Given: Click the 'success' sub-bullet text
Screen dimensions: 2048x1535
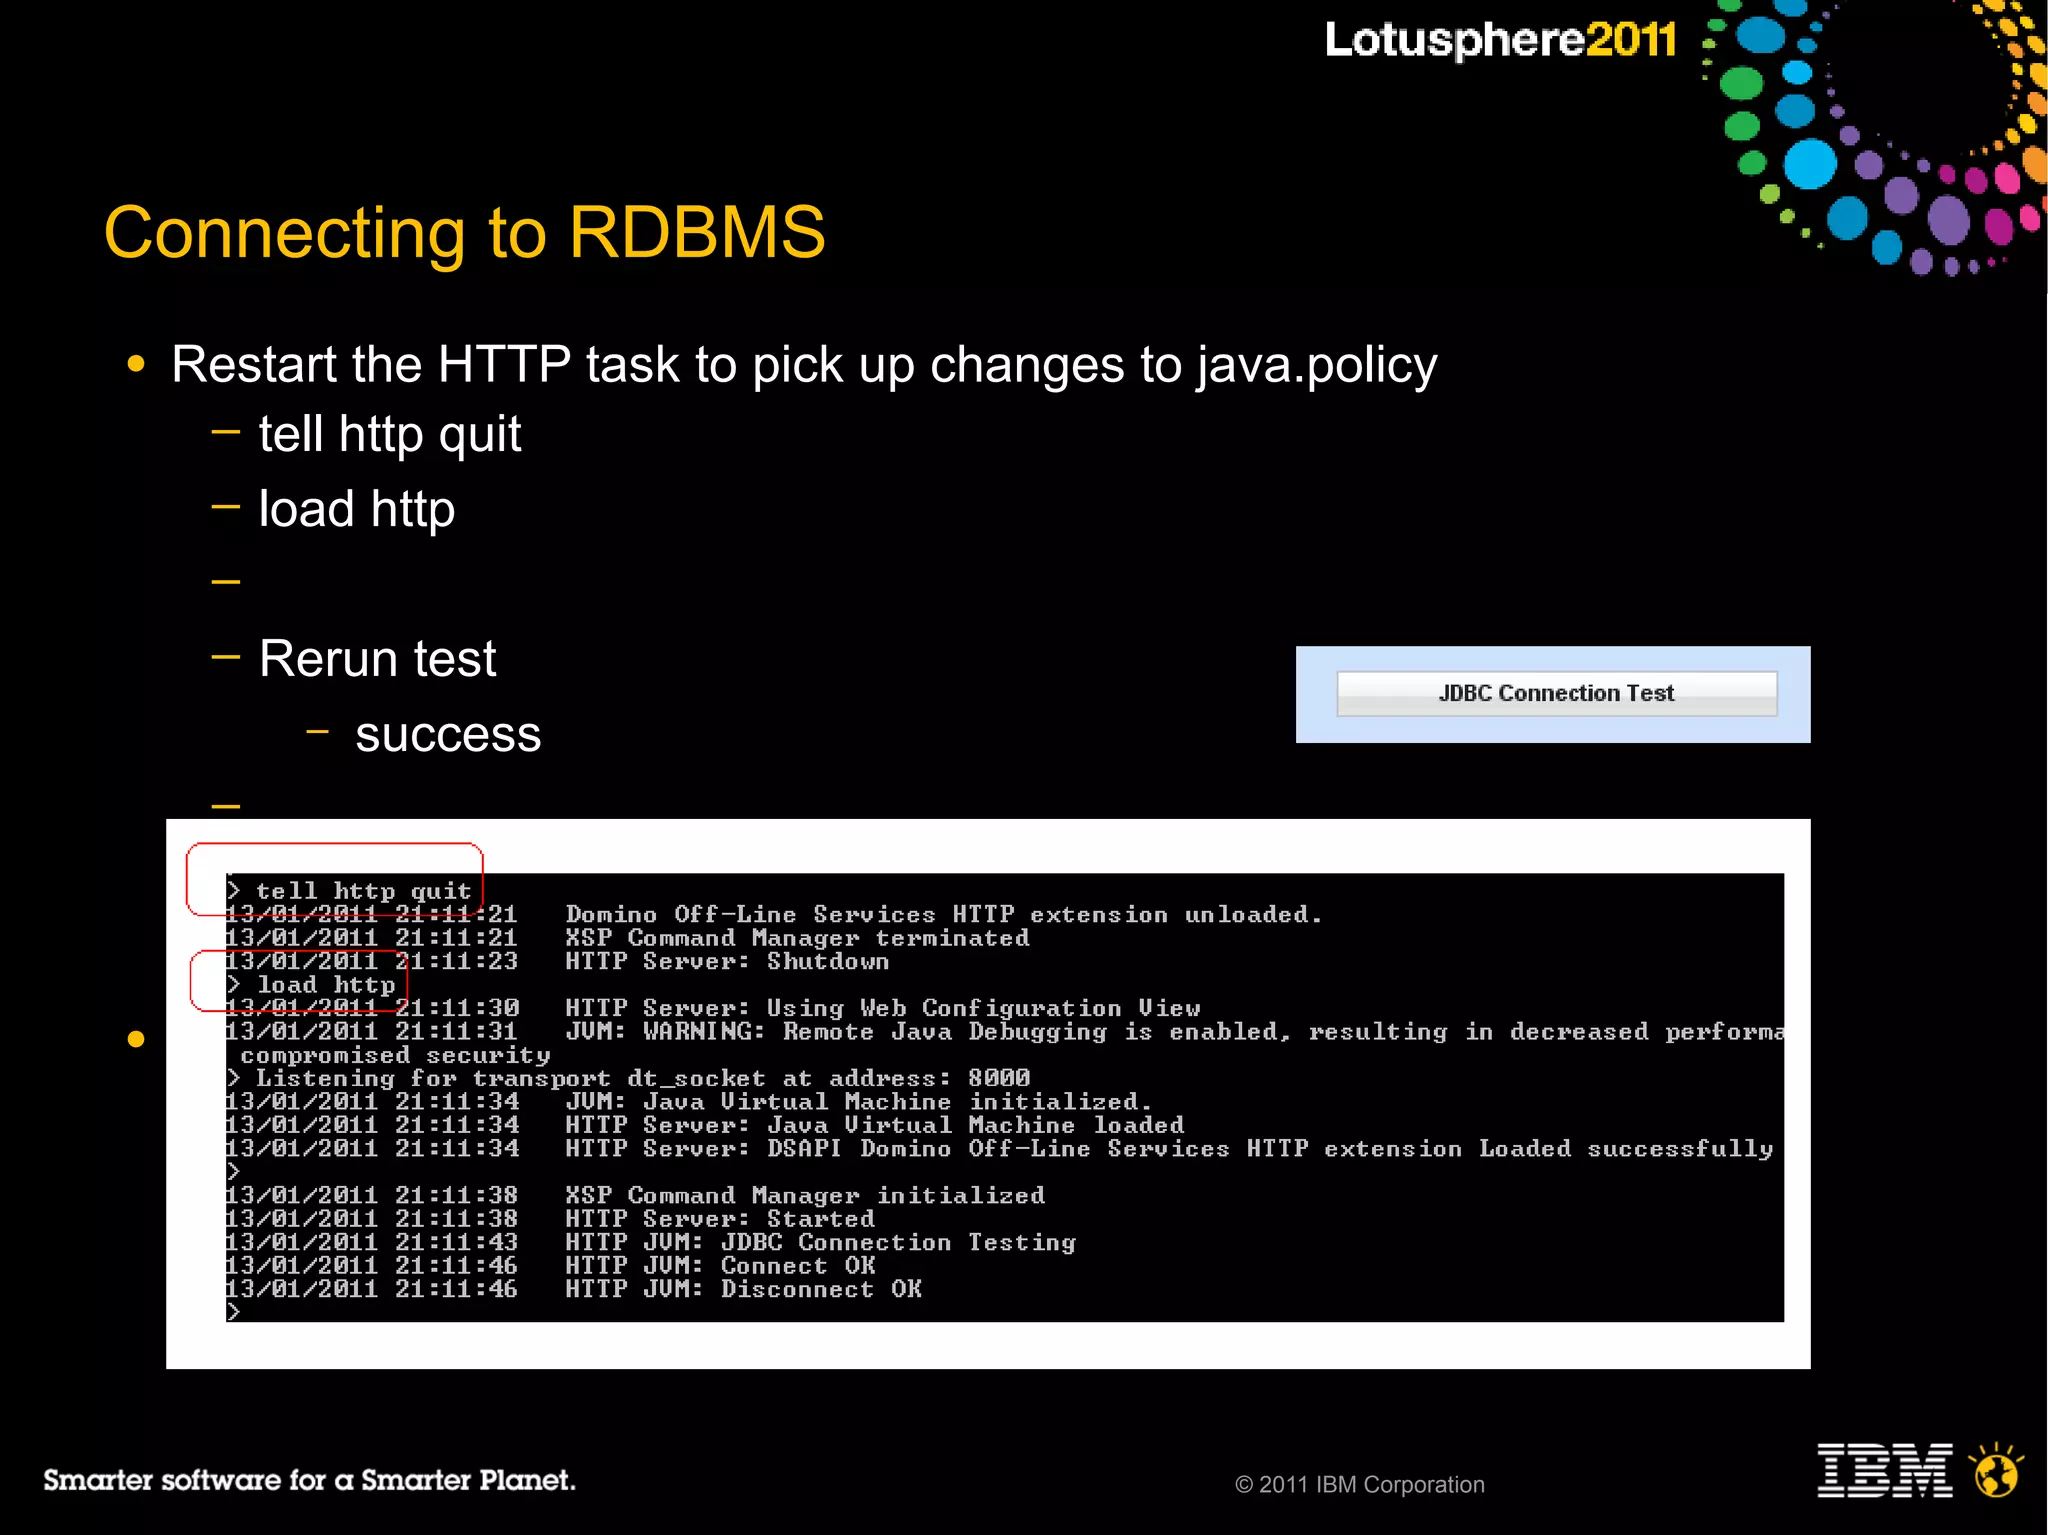Looking at the screenshot, I should click(x=448, y=734).
